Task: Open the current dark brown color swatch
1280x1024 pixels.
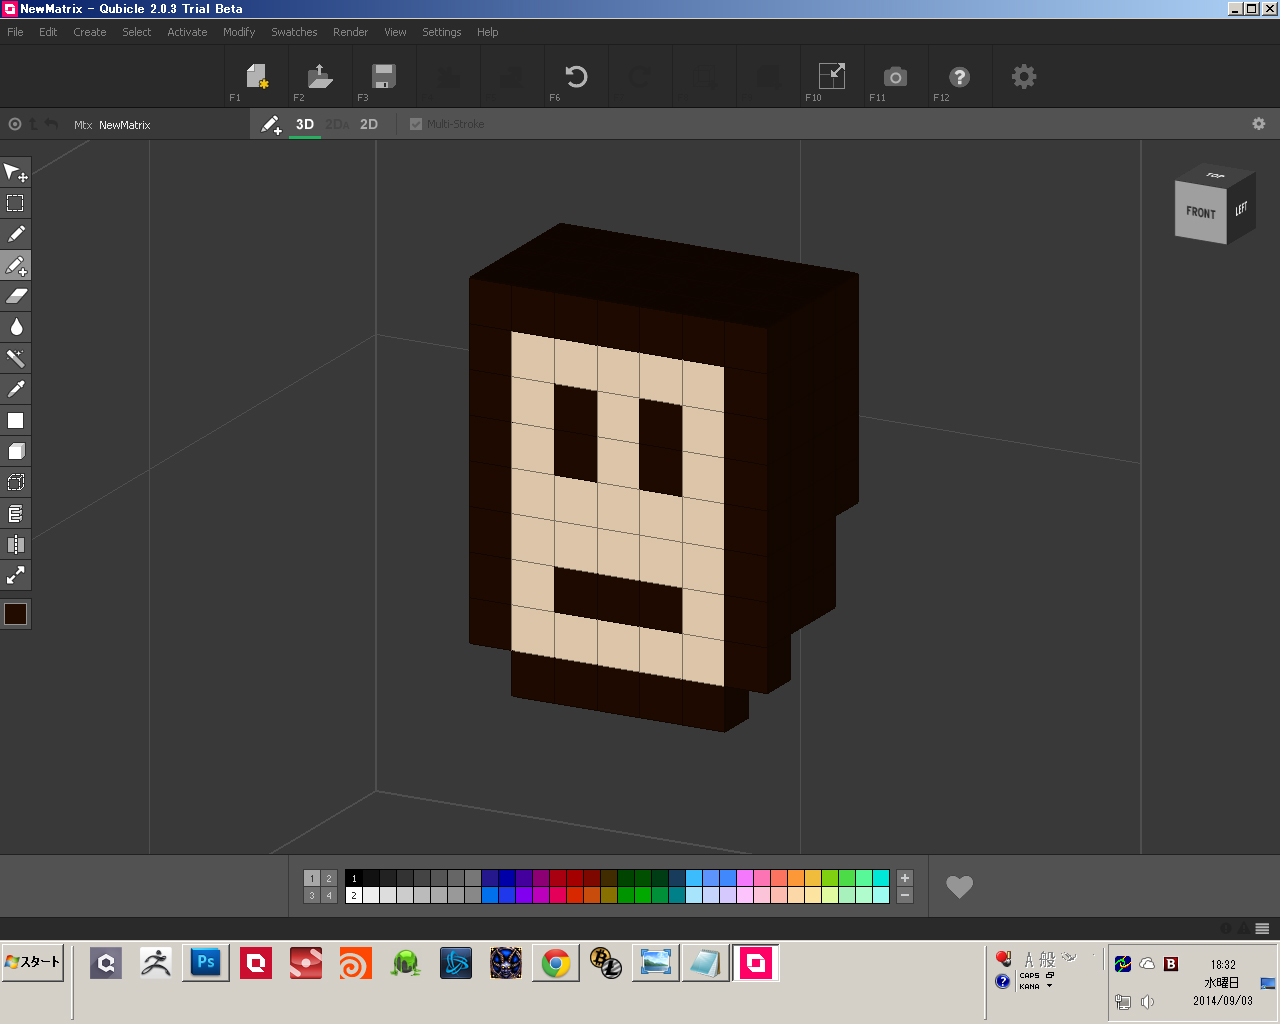Action: (16, 614)
